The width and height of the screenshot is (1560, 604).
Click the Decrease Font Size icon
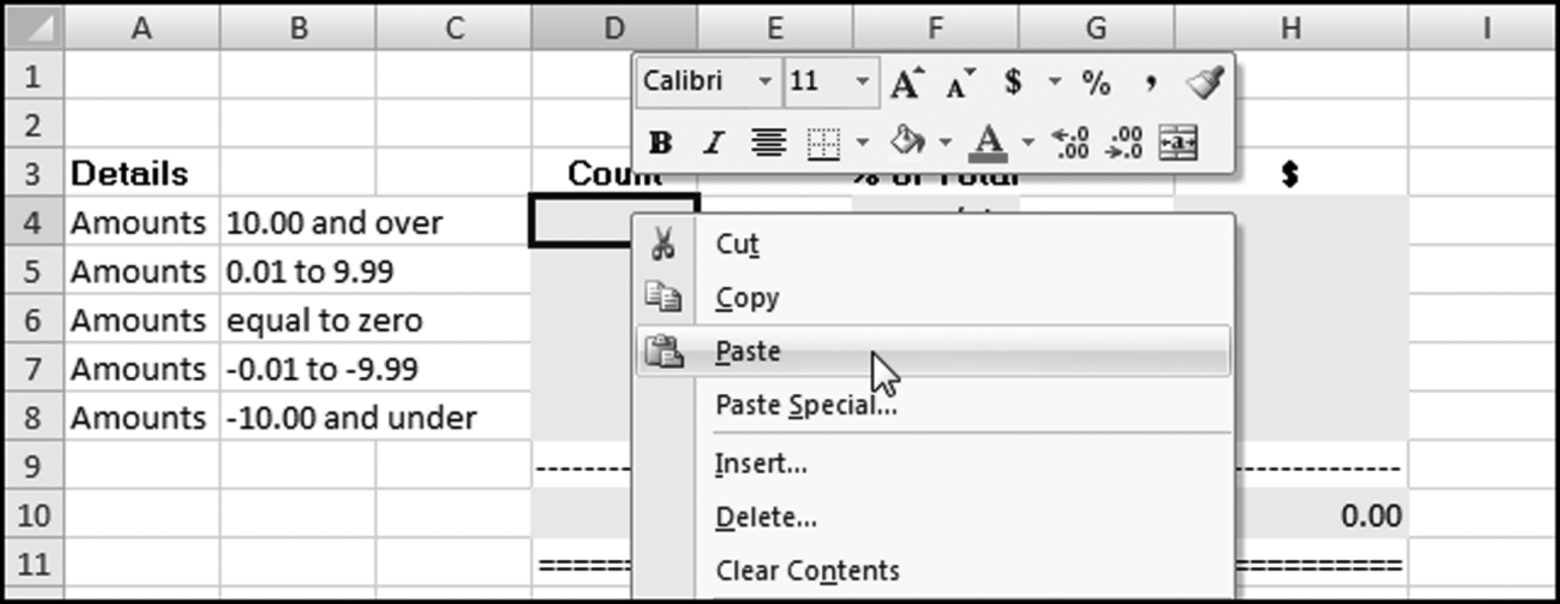[x=961, y=84]
